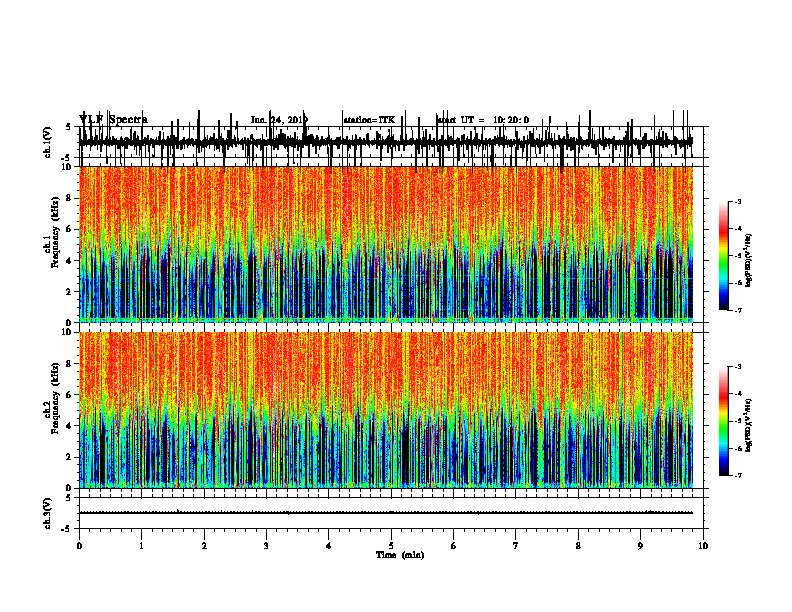
Task: Click inside the ch.2 spectrogram panel
Action: pos(386,410)
